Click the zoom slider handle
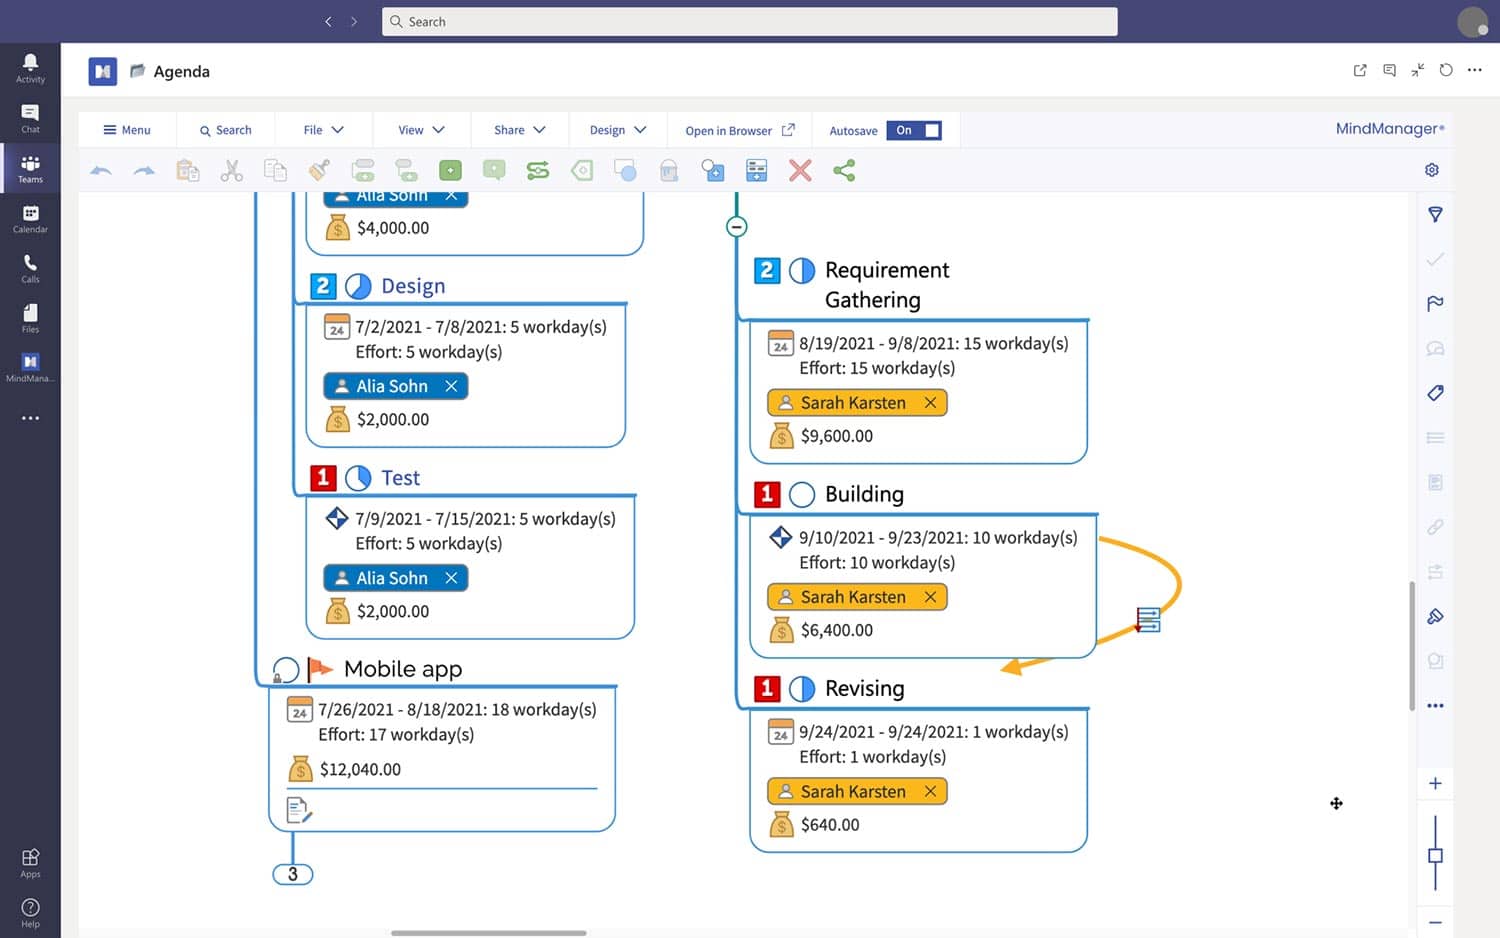 1435,855
